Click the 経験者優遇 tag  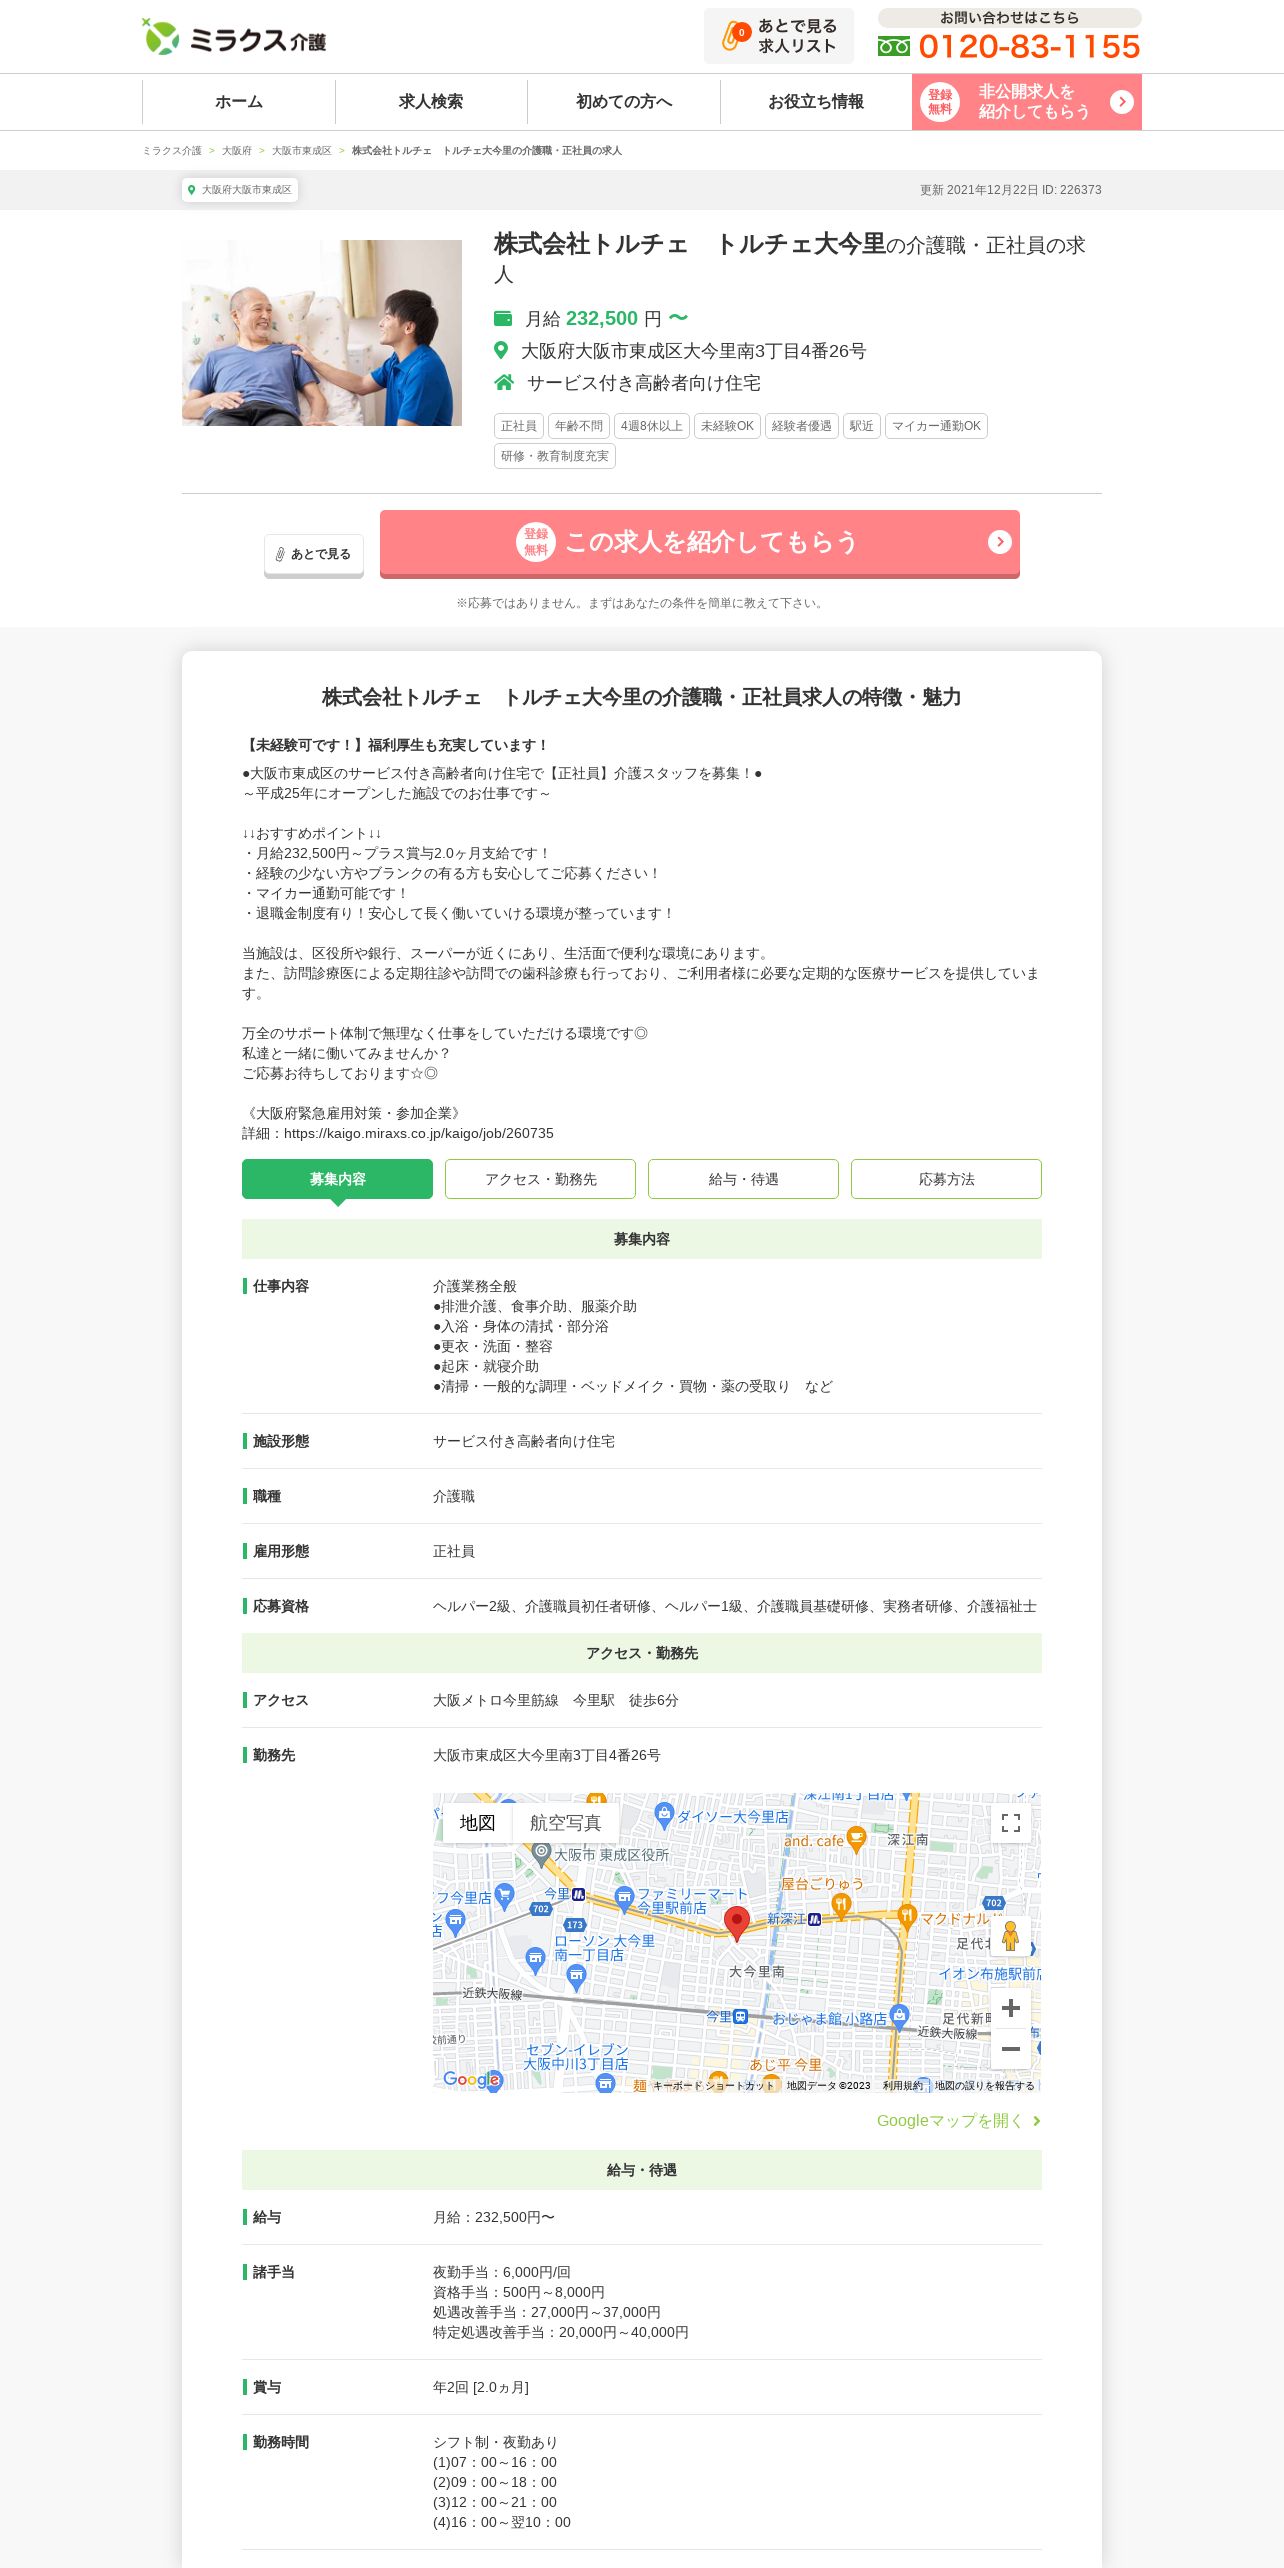pyautogui.click(x=802, y=426)
